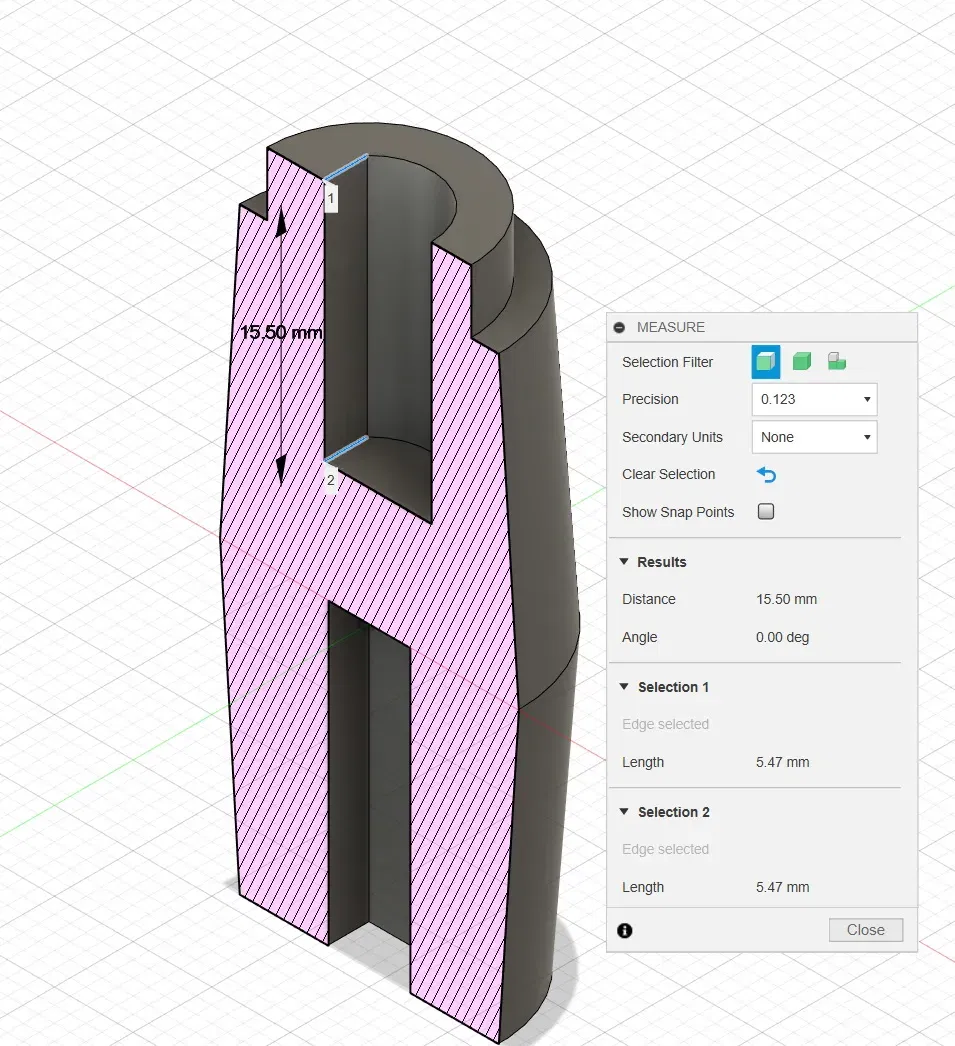This screenshot has width=955, height=1046.
Task: Click the 15.50 mm dimension label in viewport
Action: click(x=281, y=332)
